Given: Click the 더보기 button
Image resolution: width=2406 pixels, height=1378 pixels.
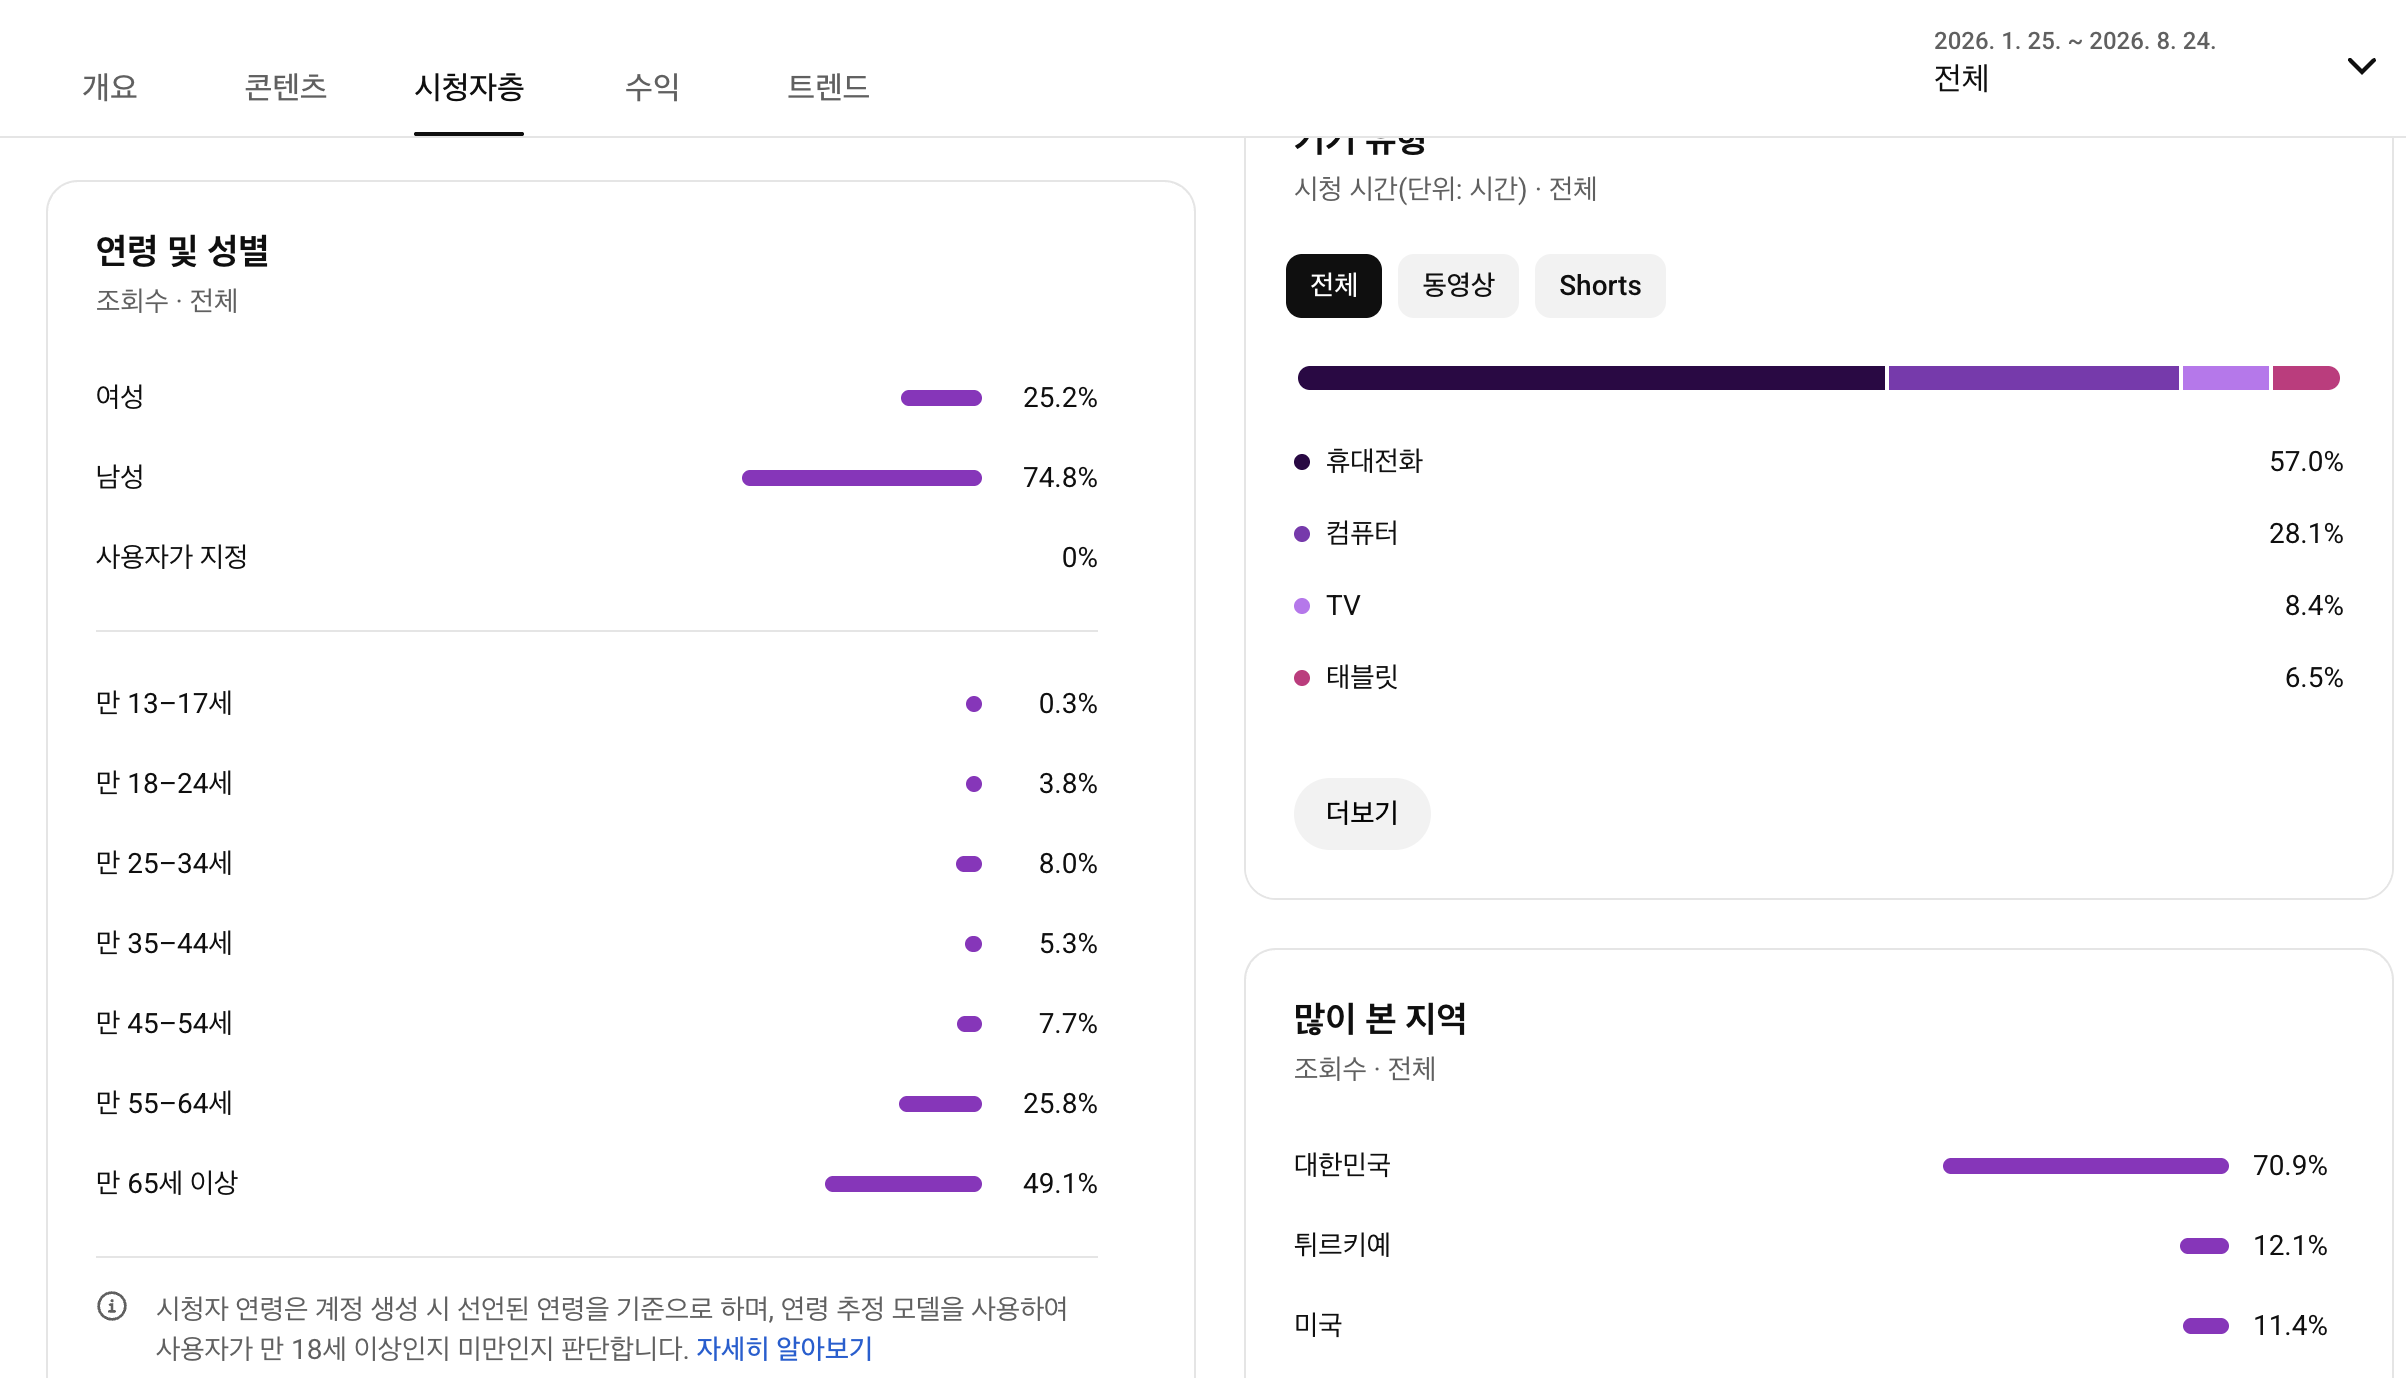Looking at the screenshot, I should [1362, 813].
